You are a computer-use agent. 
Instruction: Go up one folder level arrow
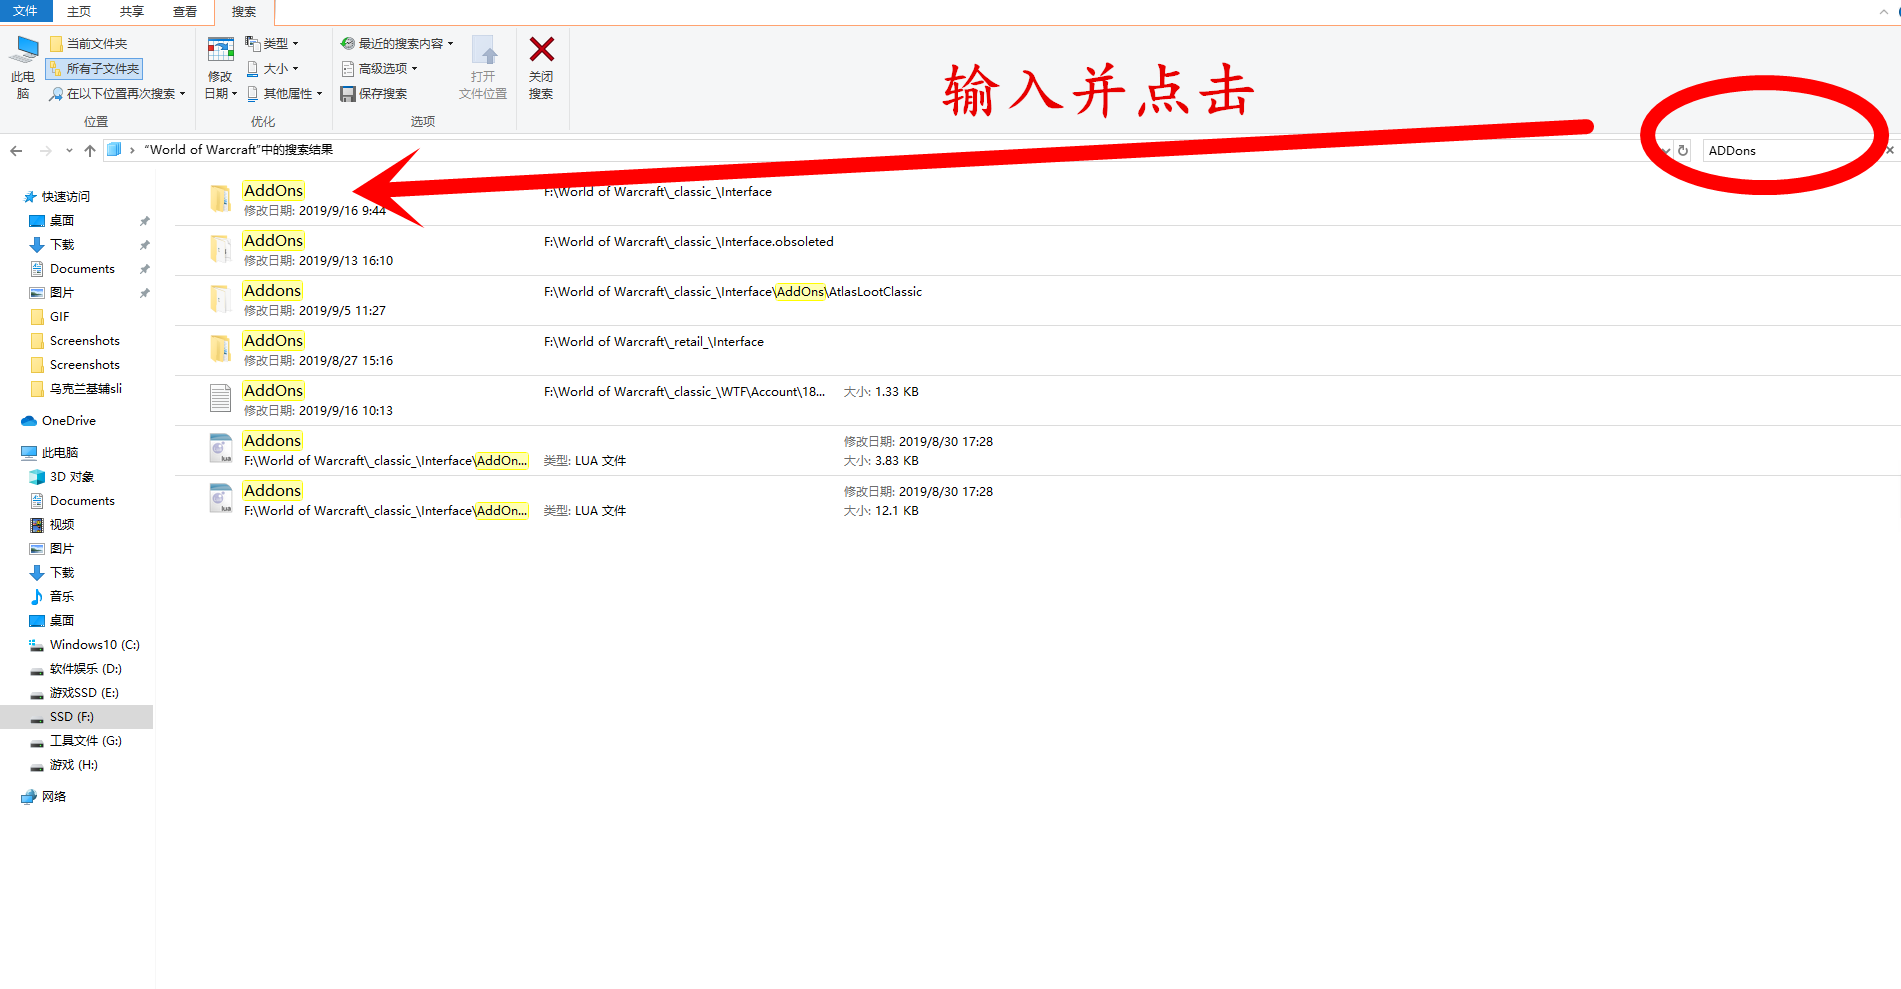[90, 151]
